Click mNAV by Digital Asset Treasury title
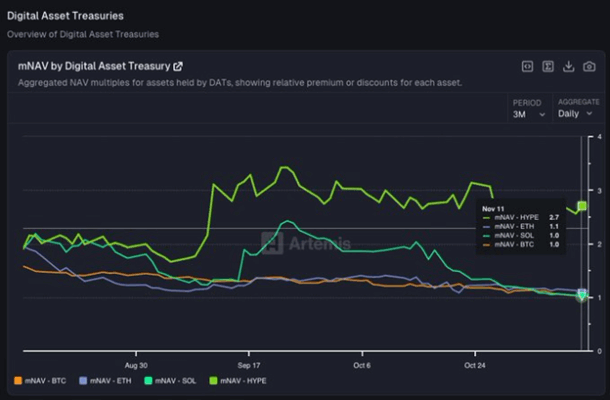The height and width of the screenshot is (400, 610). [94, 66]
